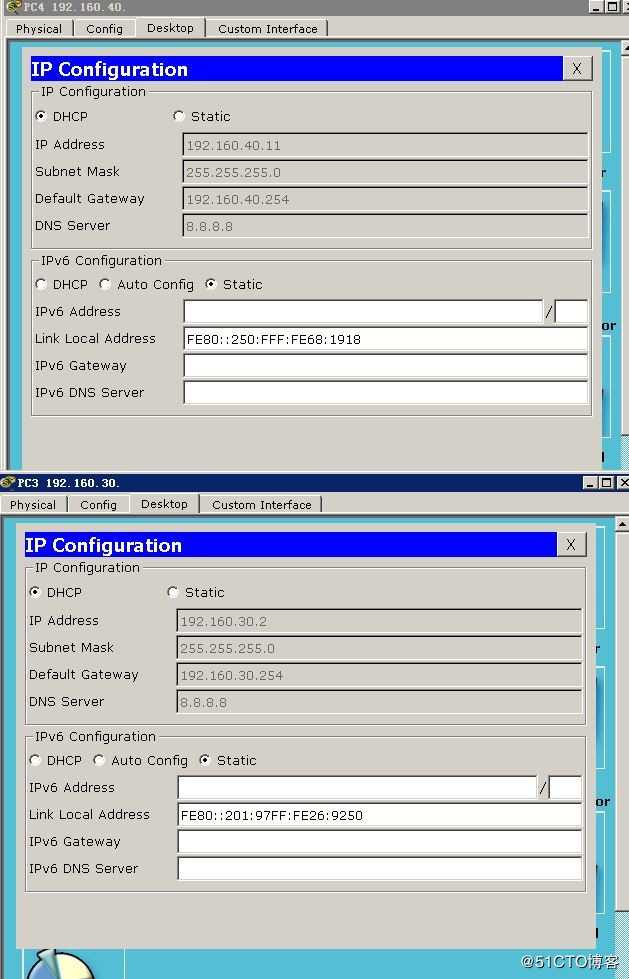629x979 pixels.
Task: Click PC4 IPv6 Gateway field
Action: tap(385, 366)
